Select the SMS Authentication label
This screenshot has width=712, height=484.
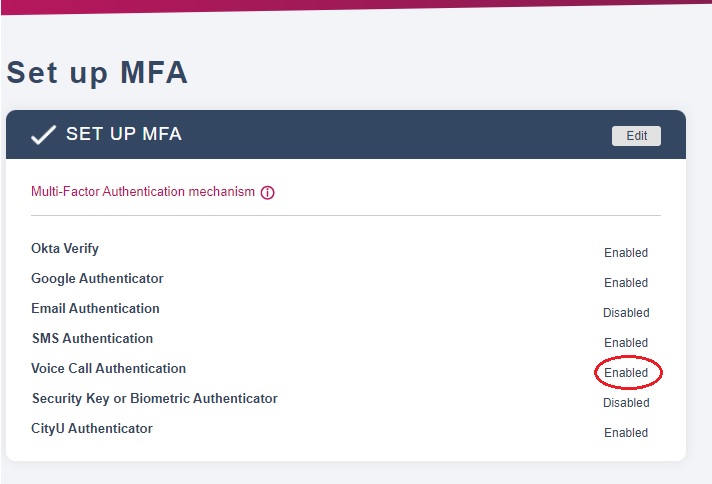pos(92,338)
